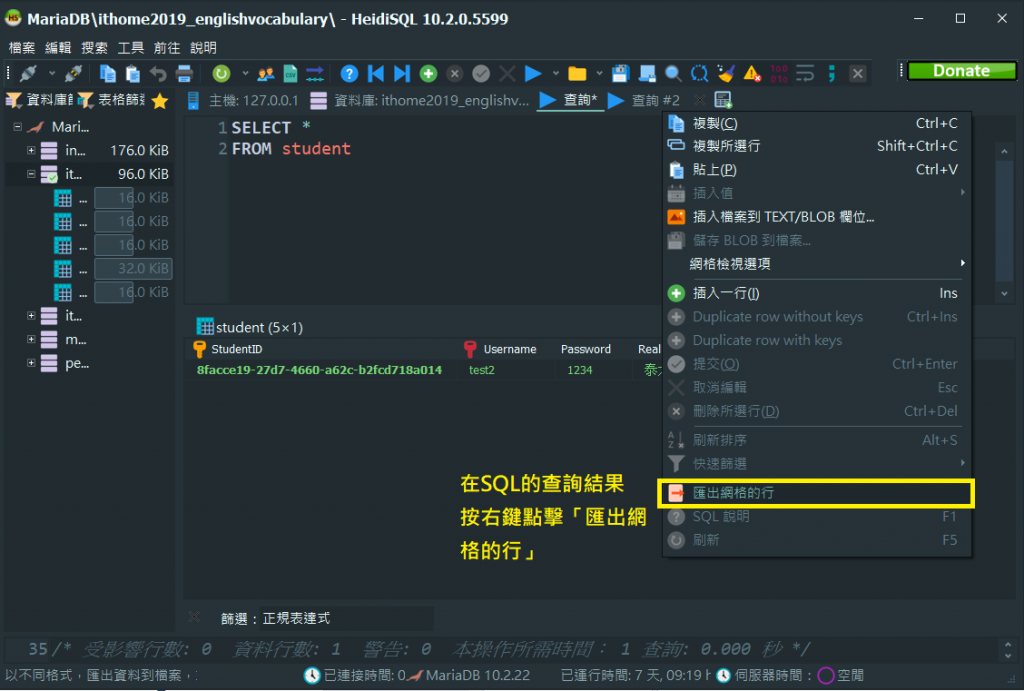Expand the in... database tree node
Viewport: 1024px width, 691px height.
[x=31, y=150]
